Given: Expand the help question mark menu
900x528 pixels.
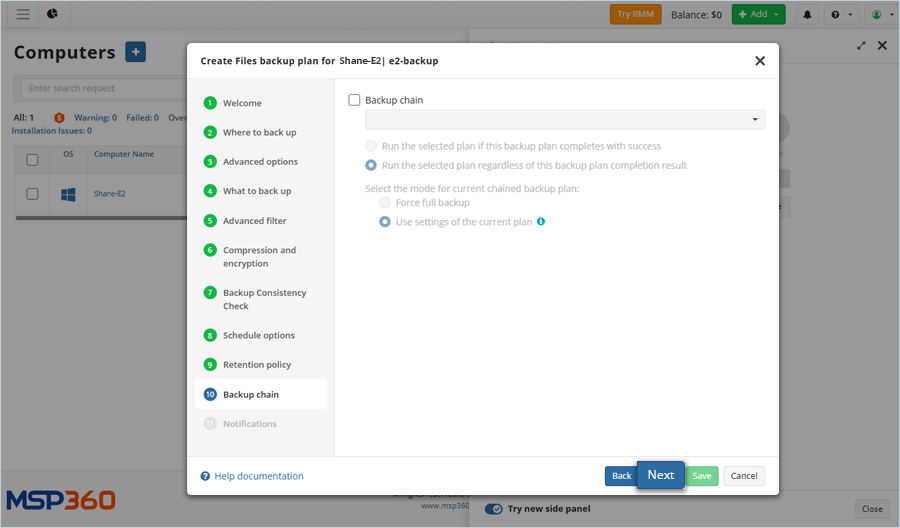Looking at the screenshot, I should click(x=842, y=15).
